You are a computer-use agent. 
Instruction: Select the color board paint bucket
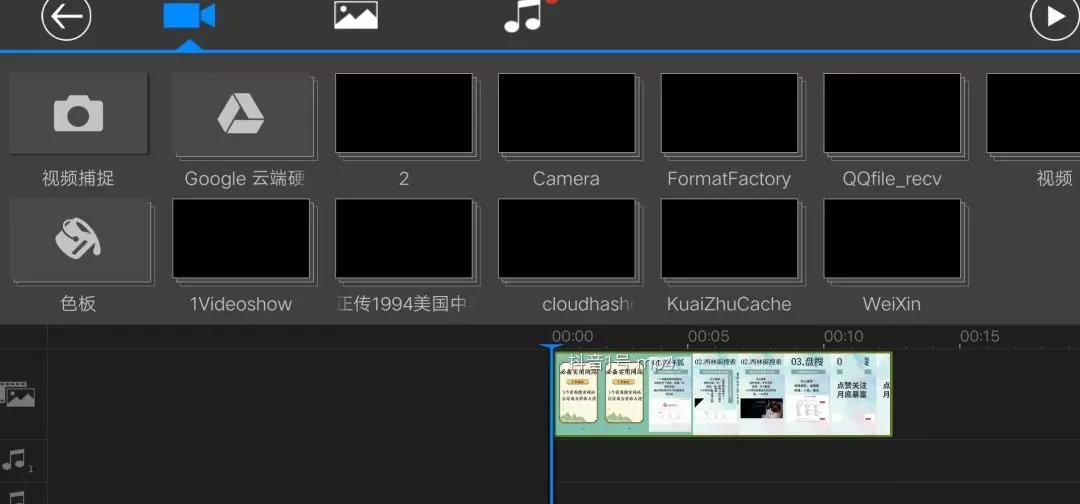pyautogui.click(x=78, y=239)
